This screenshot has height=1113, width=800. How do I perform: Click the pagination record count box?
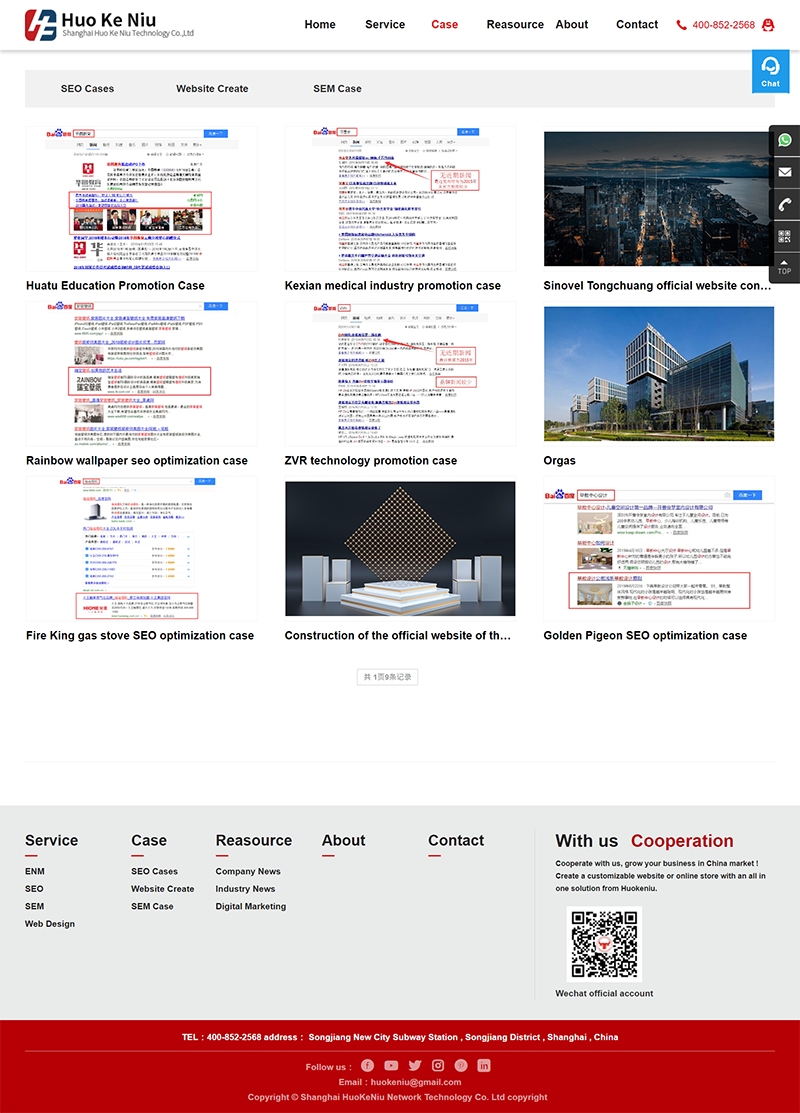388,676
